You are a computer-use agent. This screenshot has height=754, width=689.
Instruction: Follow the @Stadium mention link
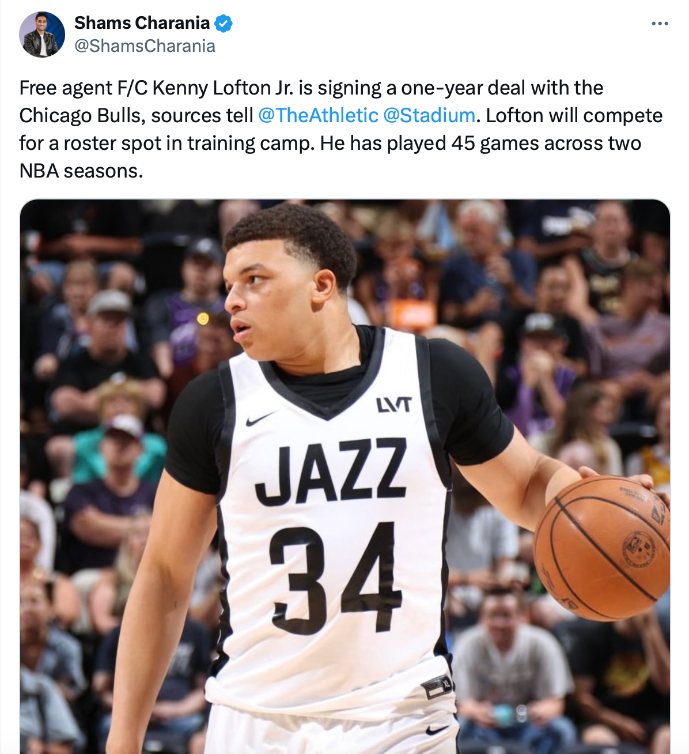(x=429, y=115)
